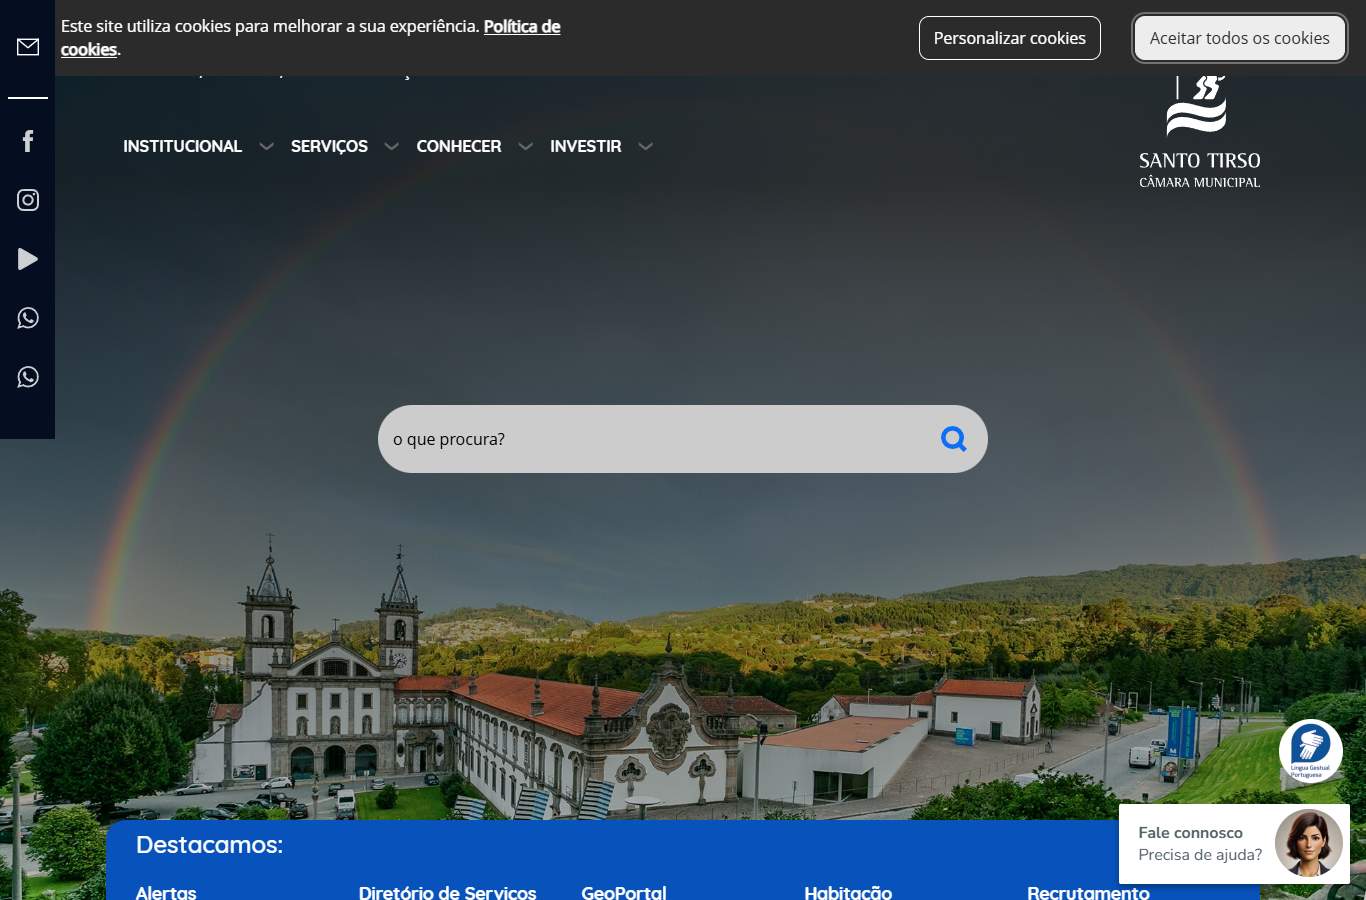1366x900 pixels.
Task: Open the last WhatsApp icon in the sidebar
Action: click(x=28, y=377)
